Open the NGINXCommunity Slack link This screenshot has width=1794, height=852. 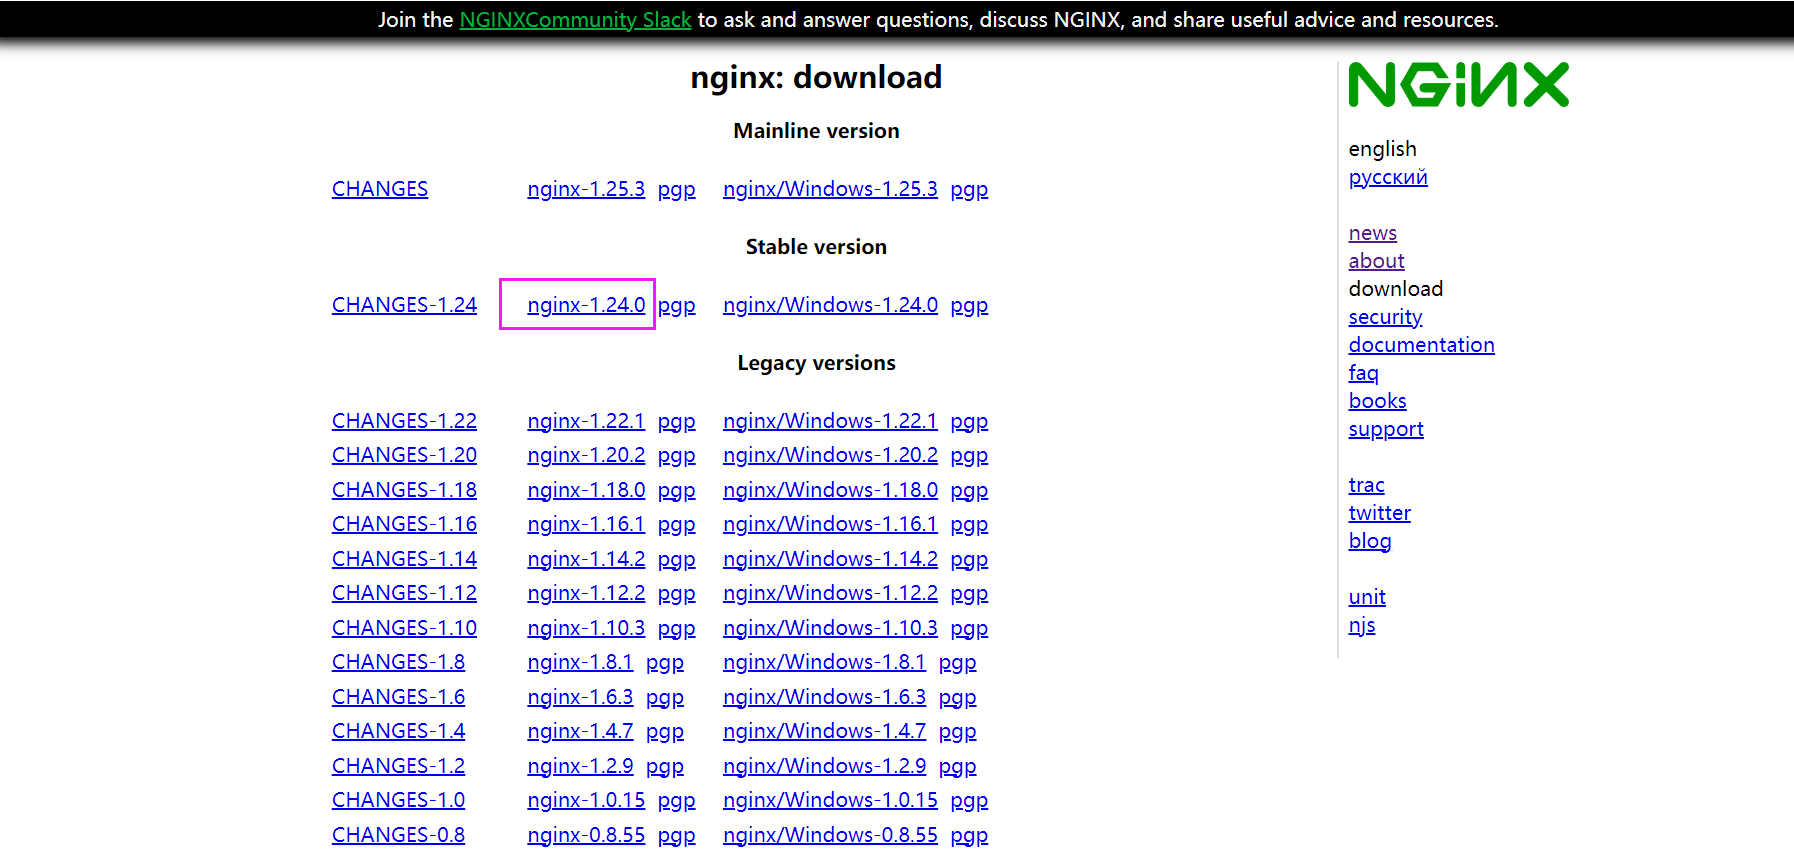coord(575,20)
